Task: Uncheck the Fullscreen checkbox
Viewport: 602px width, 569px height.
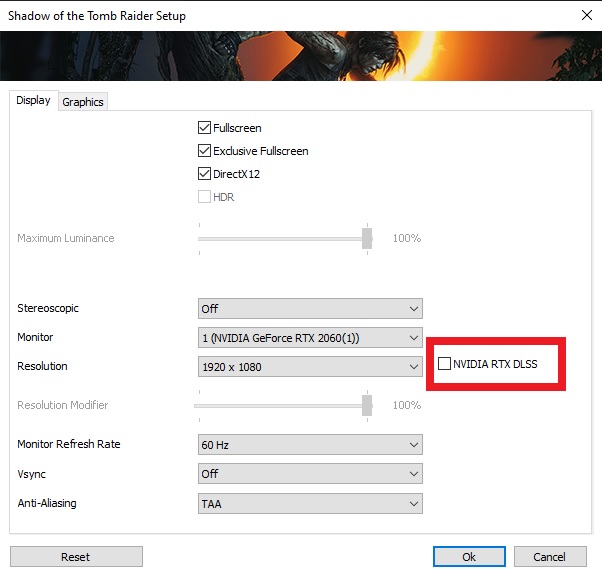Action: [x=204, y=127]
